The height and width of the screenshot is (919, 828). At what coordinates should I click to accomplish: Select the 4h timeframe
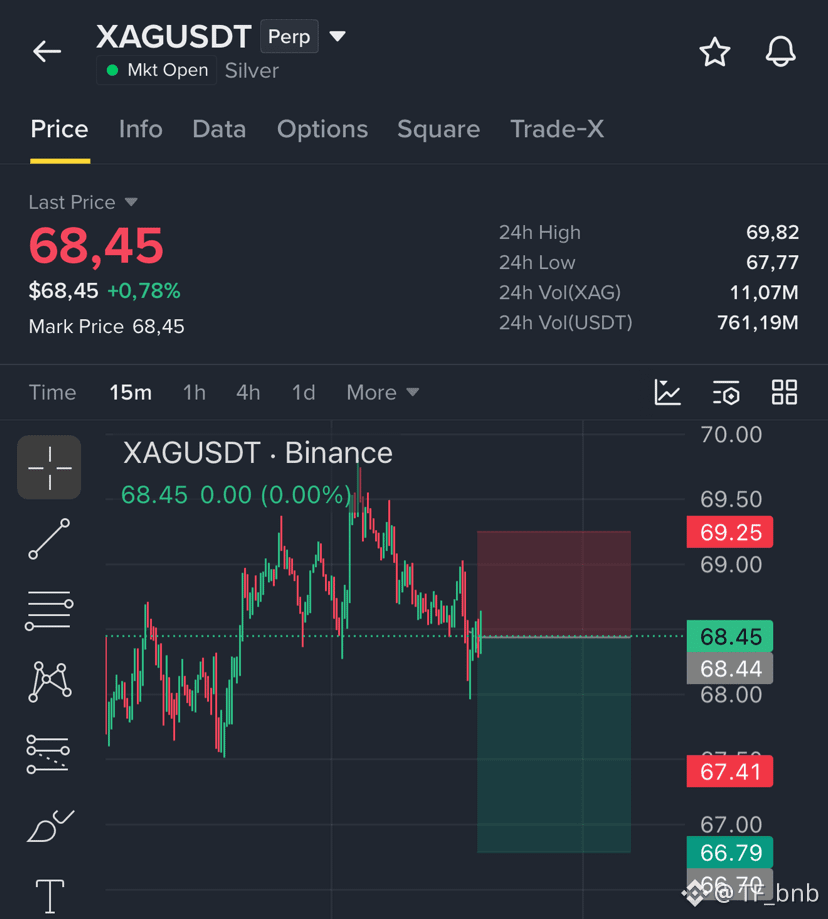tap(248, 392)
